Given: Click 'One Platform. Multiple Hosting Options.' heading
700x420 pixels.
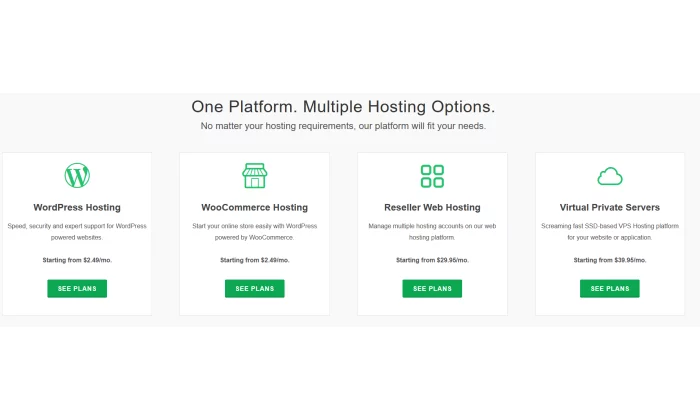Looking at the screenshot, I should 343,107.
